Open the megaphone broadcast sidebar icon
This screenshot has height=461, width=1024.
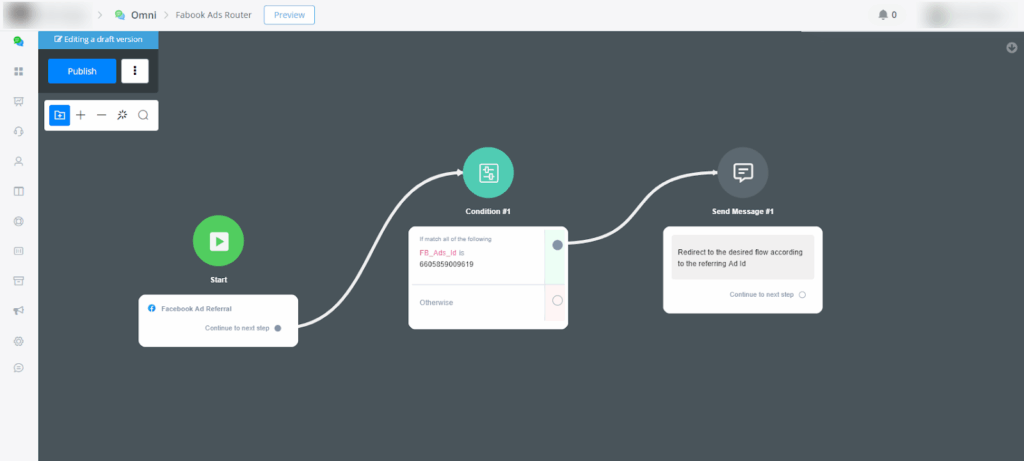coord(18,311)
